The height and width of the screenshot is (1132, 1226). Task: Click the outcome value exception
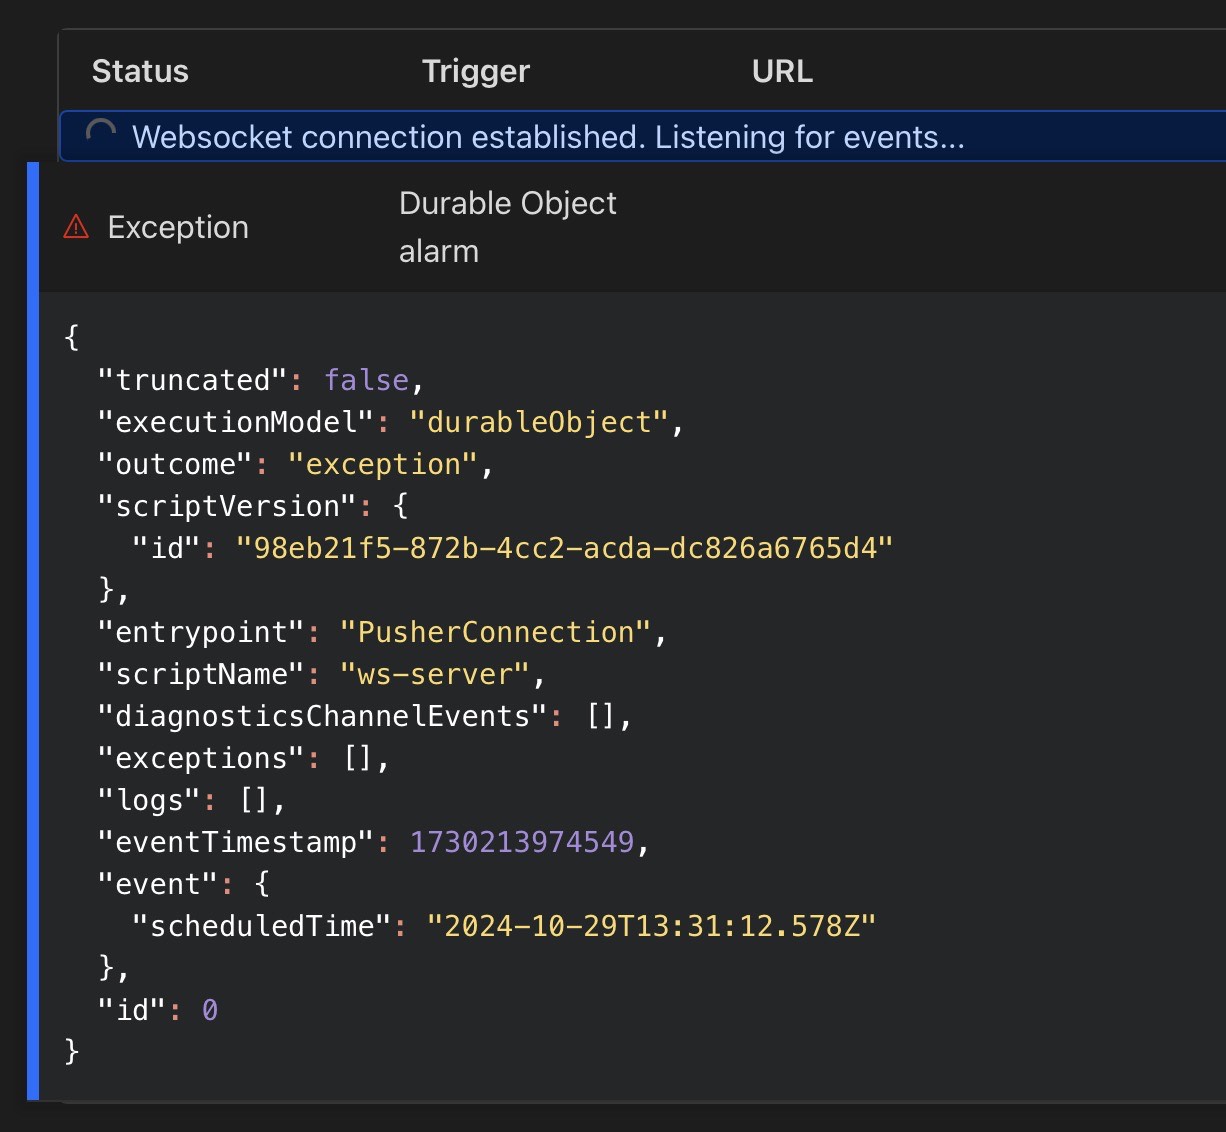(382, 464)
